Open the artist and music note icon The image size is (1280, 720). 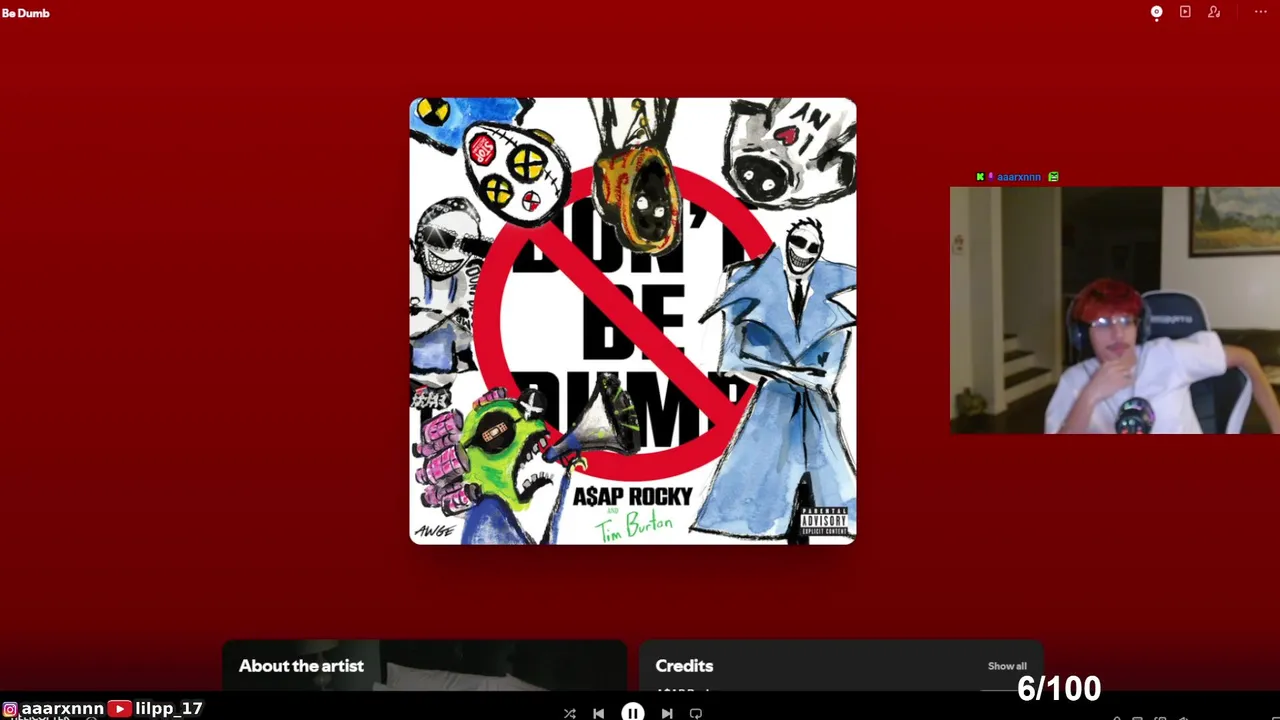click(x=1214, y=12)
